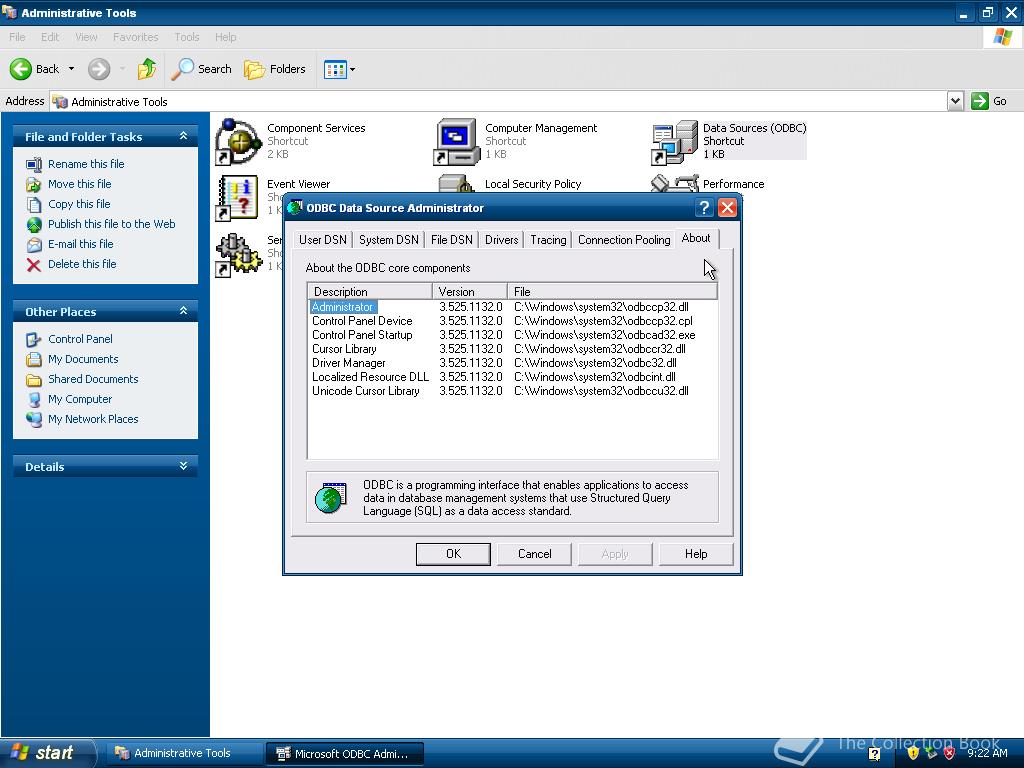The image size is (1024, 768).
Task: Open the Tools menu
Action: (187, 37)
